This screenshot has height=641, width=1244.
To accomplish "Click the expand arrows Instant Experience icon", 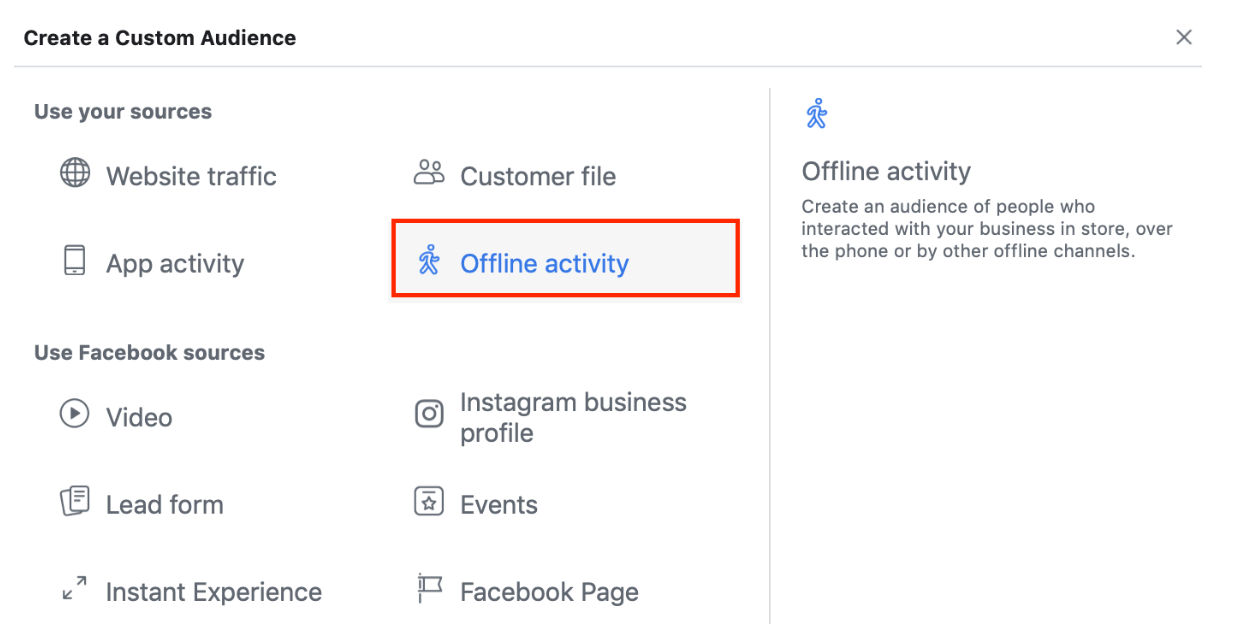I will (75, 590).
